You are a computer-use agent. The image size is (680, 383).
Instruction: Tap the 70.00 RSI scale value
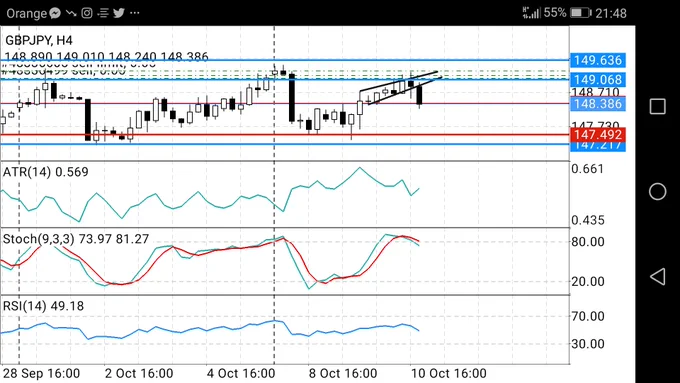click(x=588, y=316)
